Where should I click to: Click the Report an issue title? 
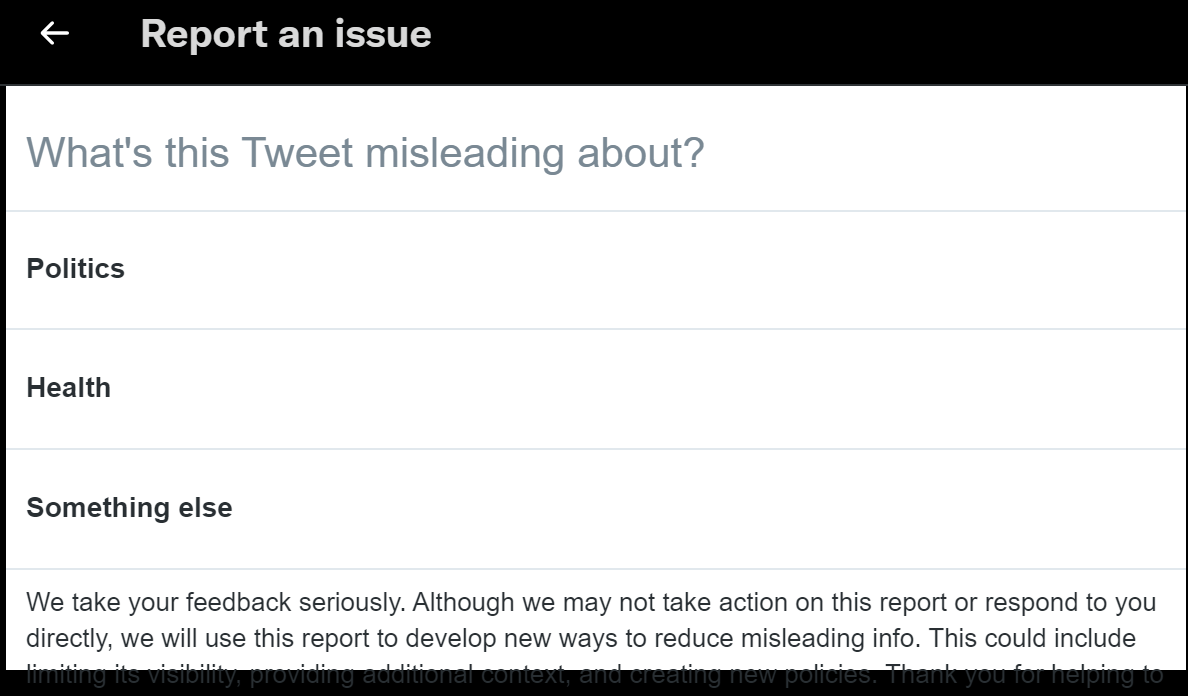click(x=287, y=33)
